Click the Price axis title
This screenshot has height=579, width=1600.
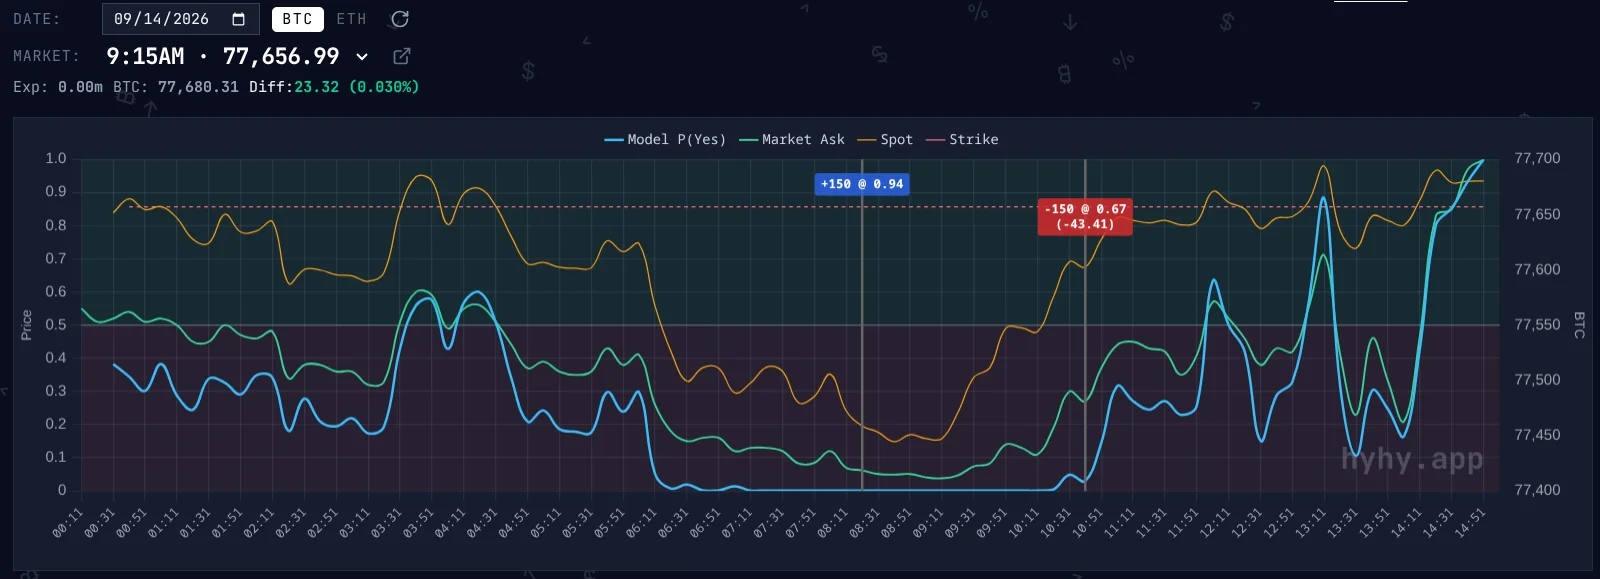coord(26,325)
